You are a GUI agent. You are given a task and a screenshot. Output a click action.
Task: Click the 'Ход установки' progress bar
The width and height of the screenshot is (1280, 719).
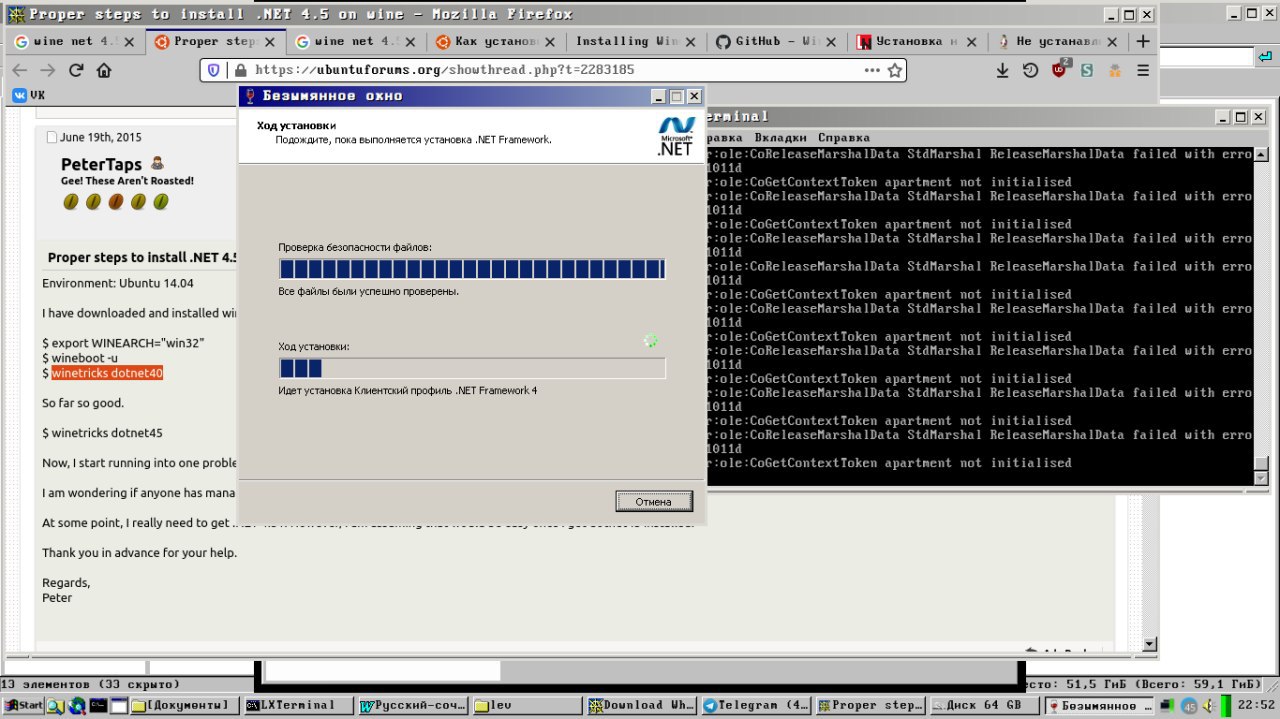click(472, 368)
